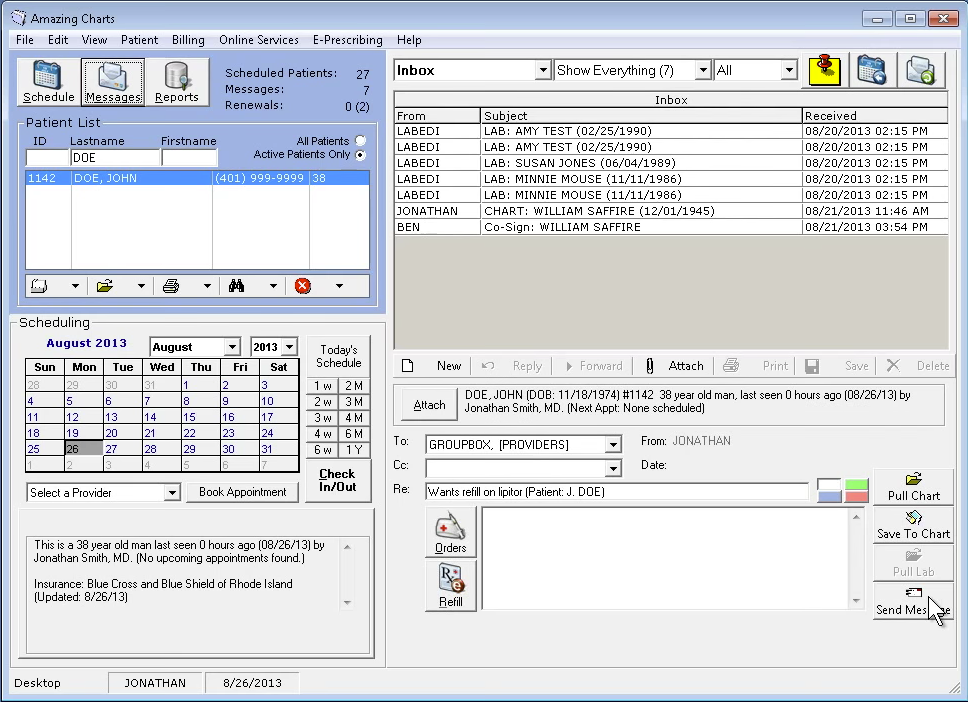This screenshot has width=968, height=702.
Task: Expand the Inbox folder dropdown
Action: tap(543, 71)
